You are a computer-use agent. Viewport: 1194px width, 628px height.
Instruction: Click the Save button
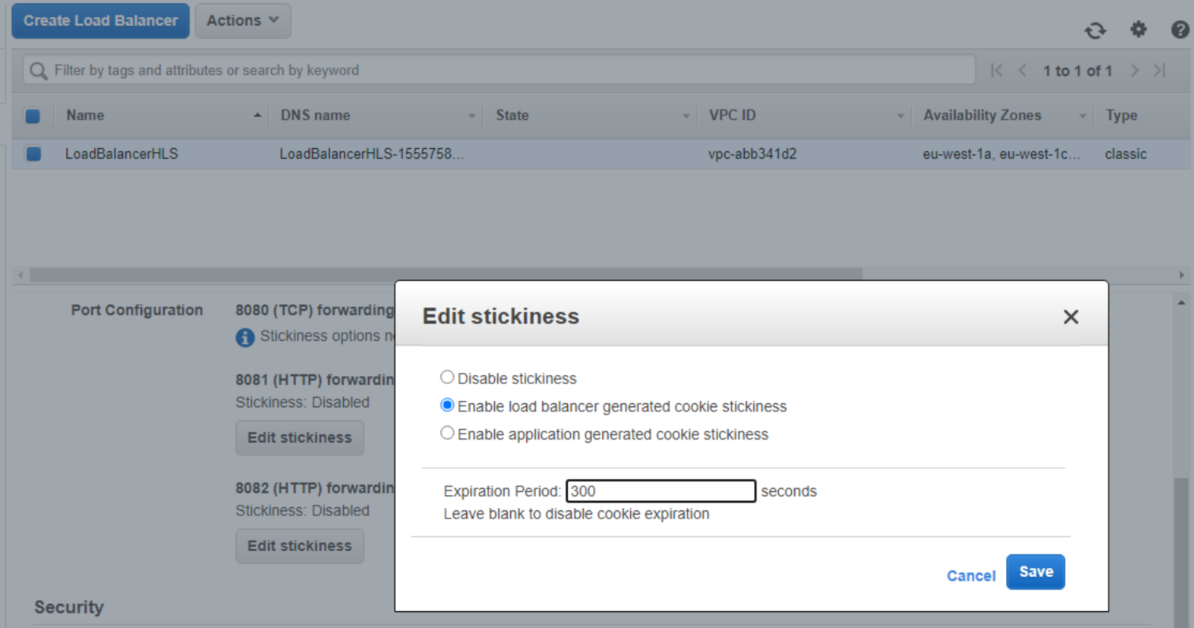(1035, 572)
